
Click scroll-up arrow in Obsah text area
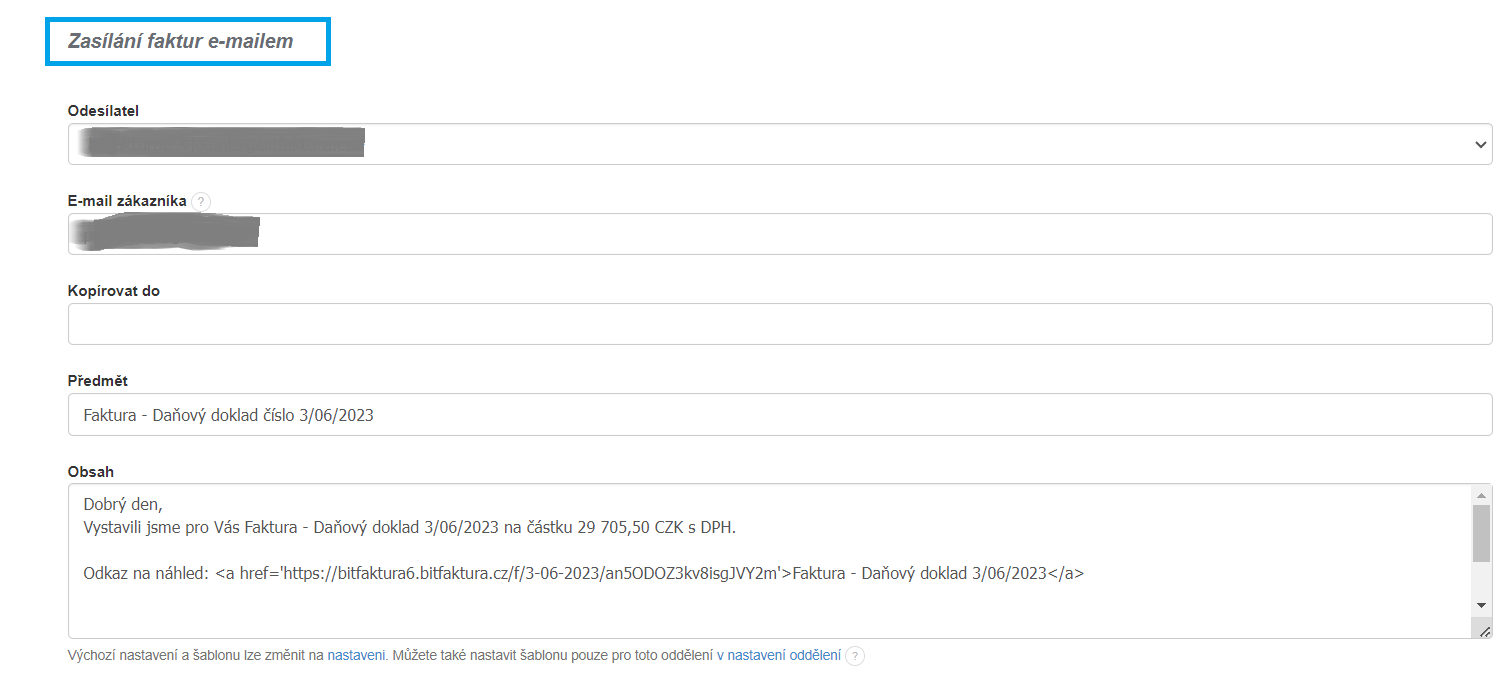[x=1481, y=496]
